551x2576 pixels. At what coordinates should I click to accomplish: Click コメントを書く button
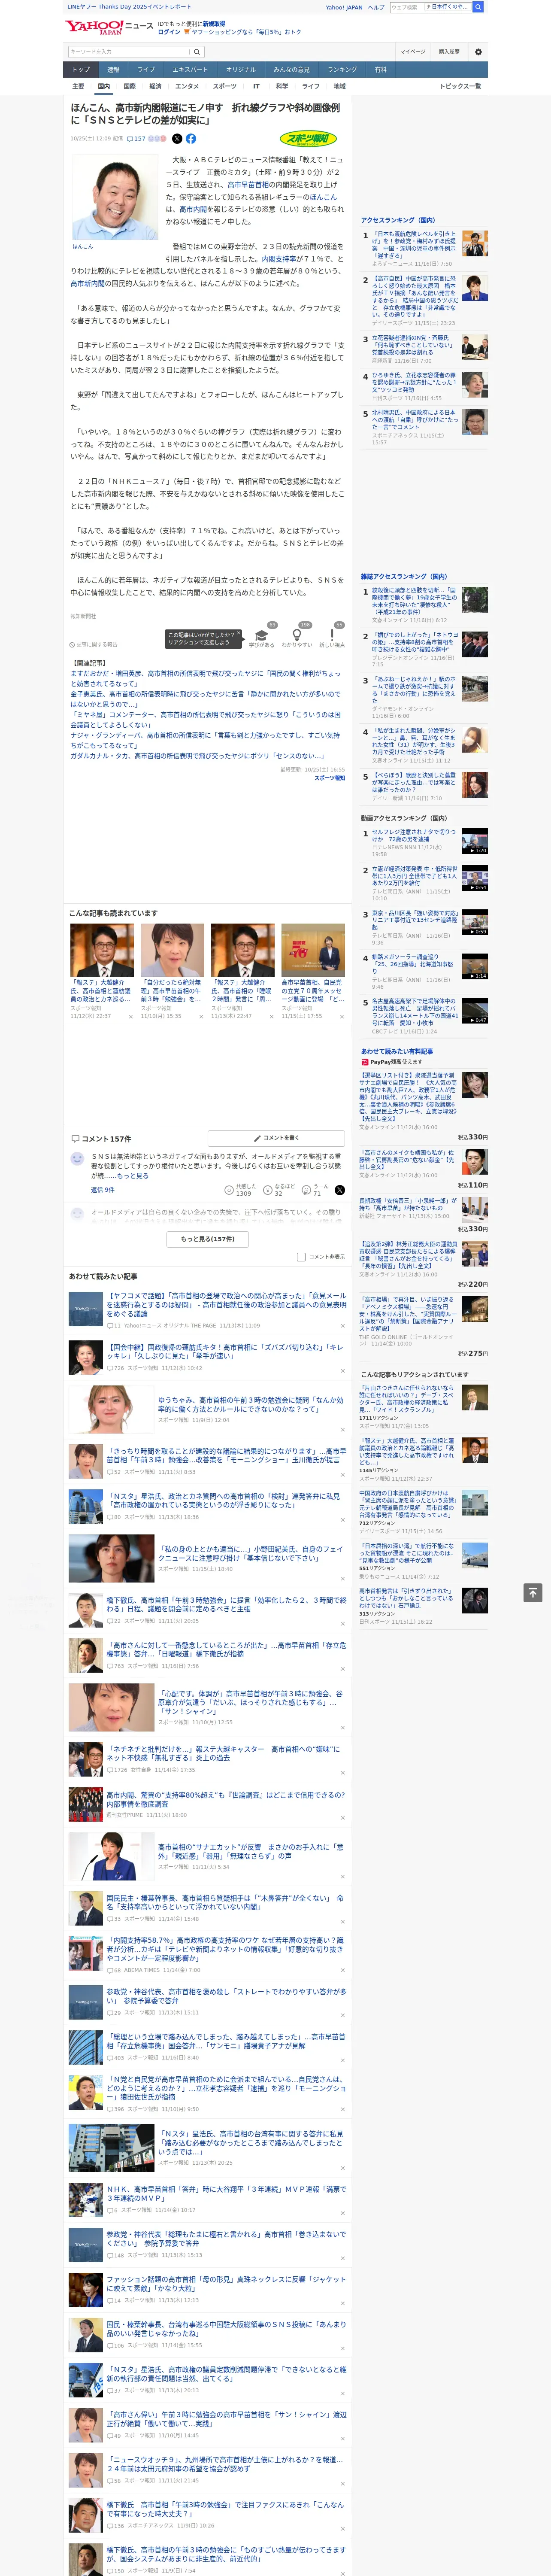point(276,1138)
